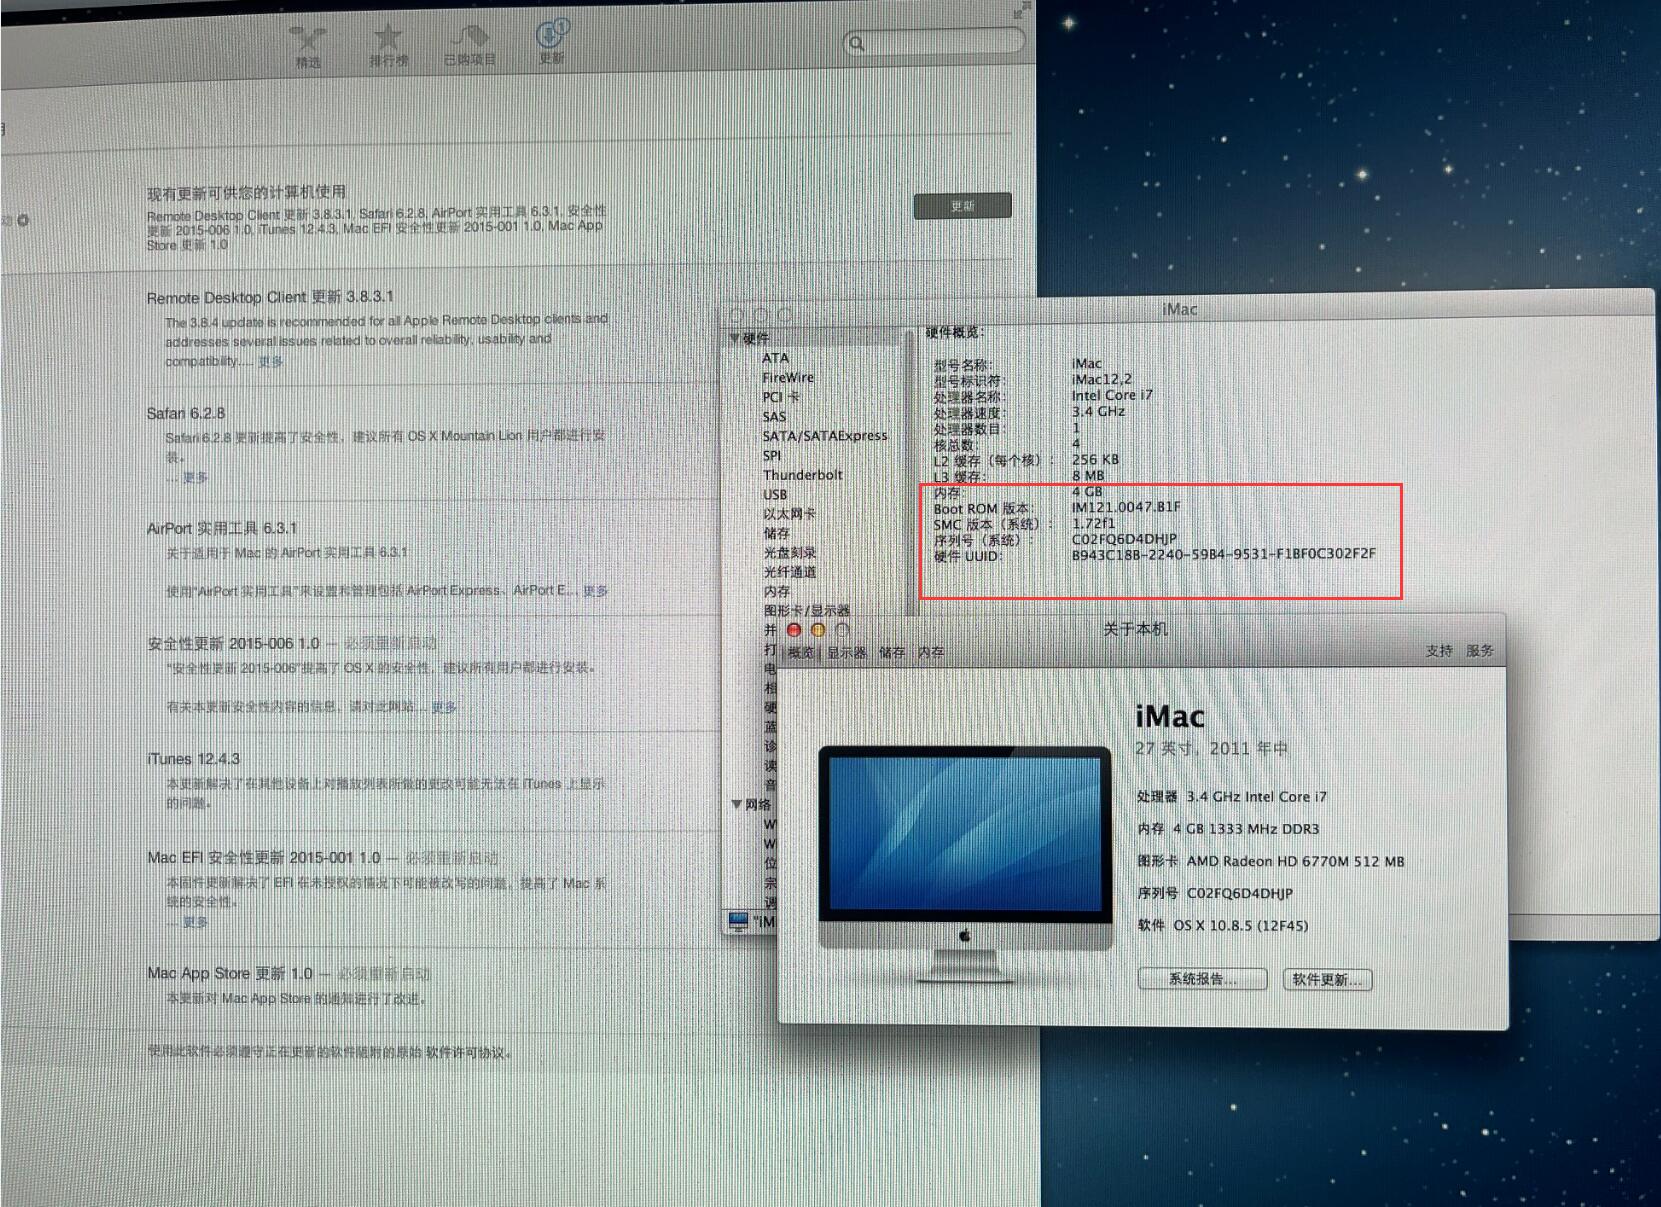
Task: Switch to 内存 tab in 关于本机
Action: pos(931,653)
